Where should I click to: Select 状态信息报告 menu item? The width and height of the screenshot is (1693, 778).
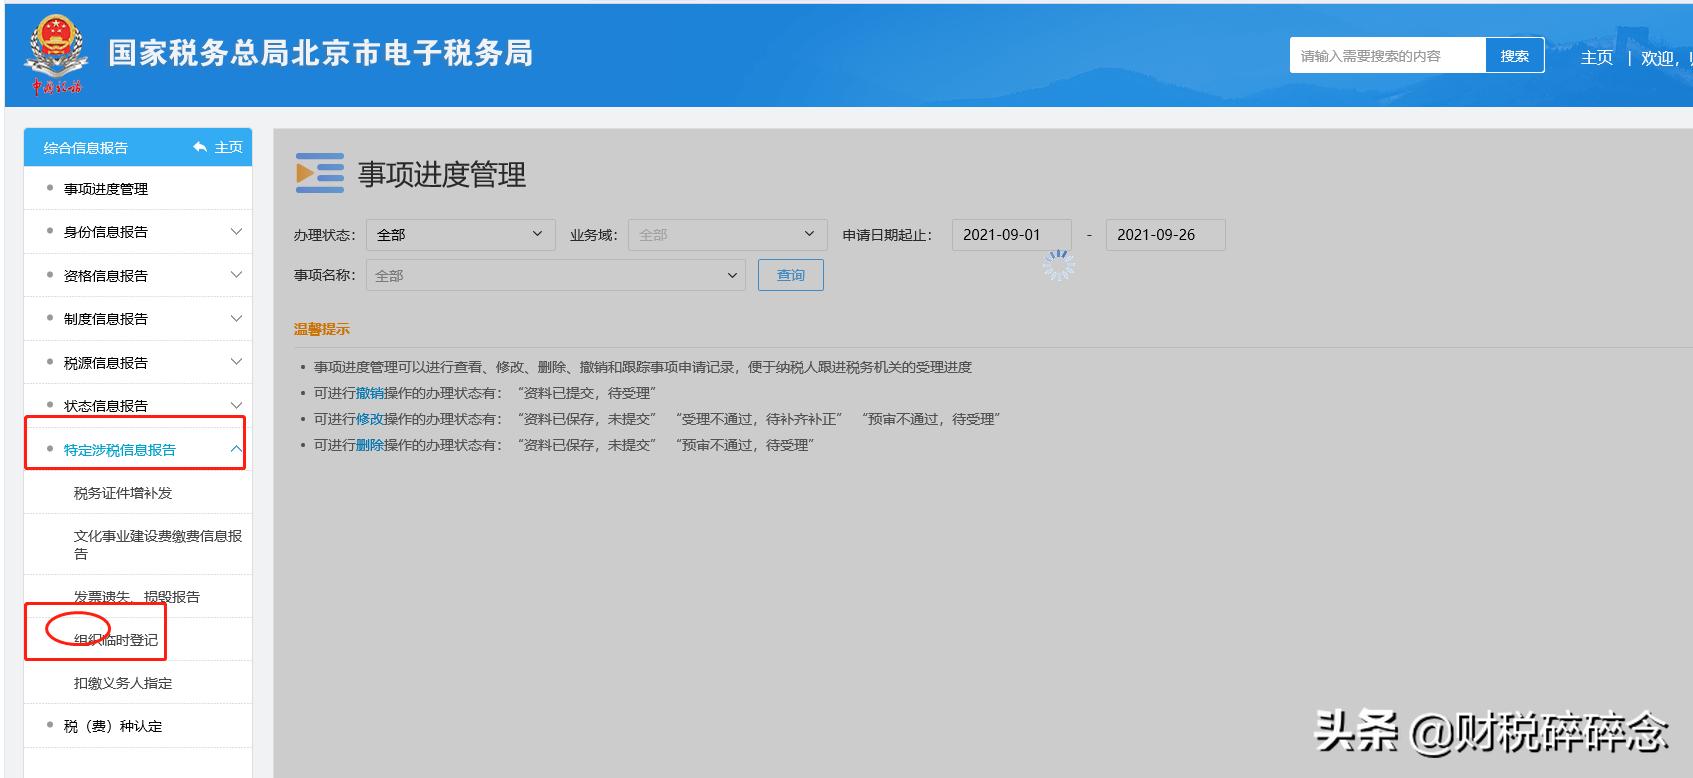coord(106,405)
